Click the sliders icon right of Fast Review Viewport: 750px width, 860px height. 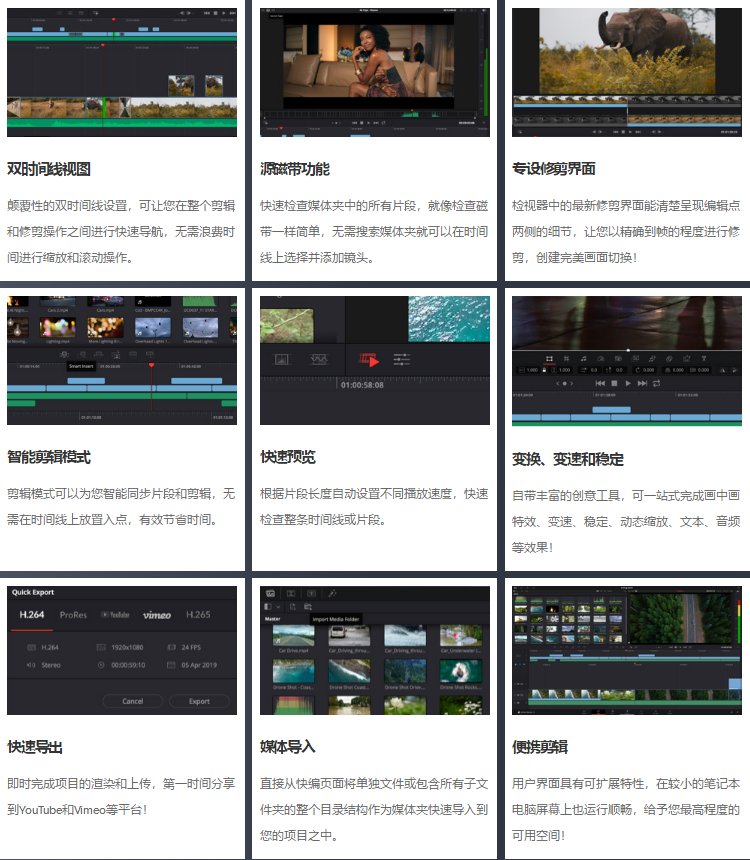402,358
